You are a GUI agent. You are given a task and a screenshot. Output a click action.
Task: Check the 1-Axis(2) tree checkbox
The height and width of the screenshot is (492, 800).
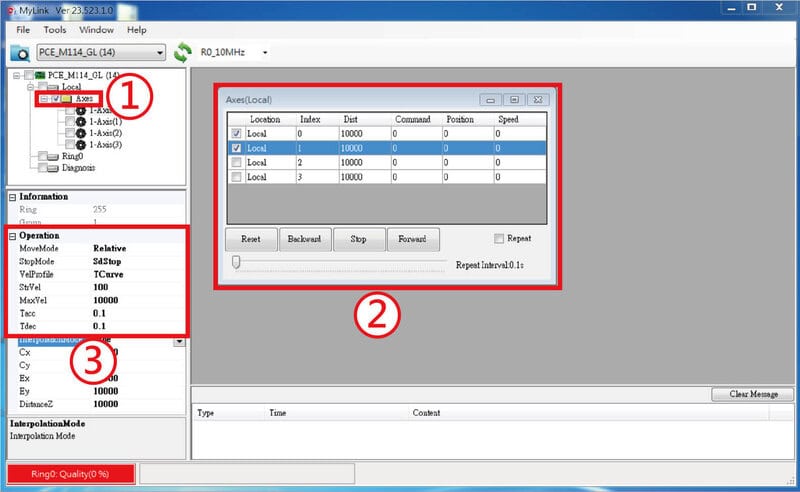click(70, 133)
